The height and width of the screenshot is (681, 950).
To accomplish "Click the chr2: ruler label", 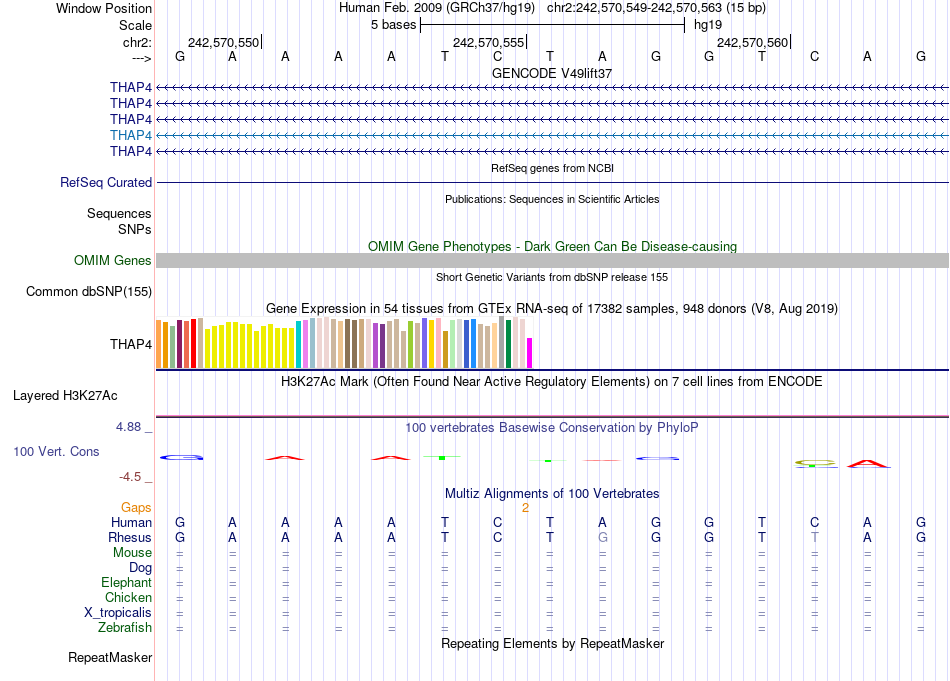I will click(137, 42).
